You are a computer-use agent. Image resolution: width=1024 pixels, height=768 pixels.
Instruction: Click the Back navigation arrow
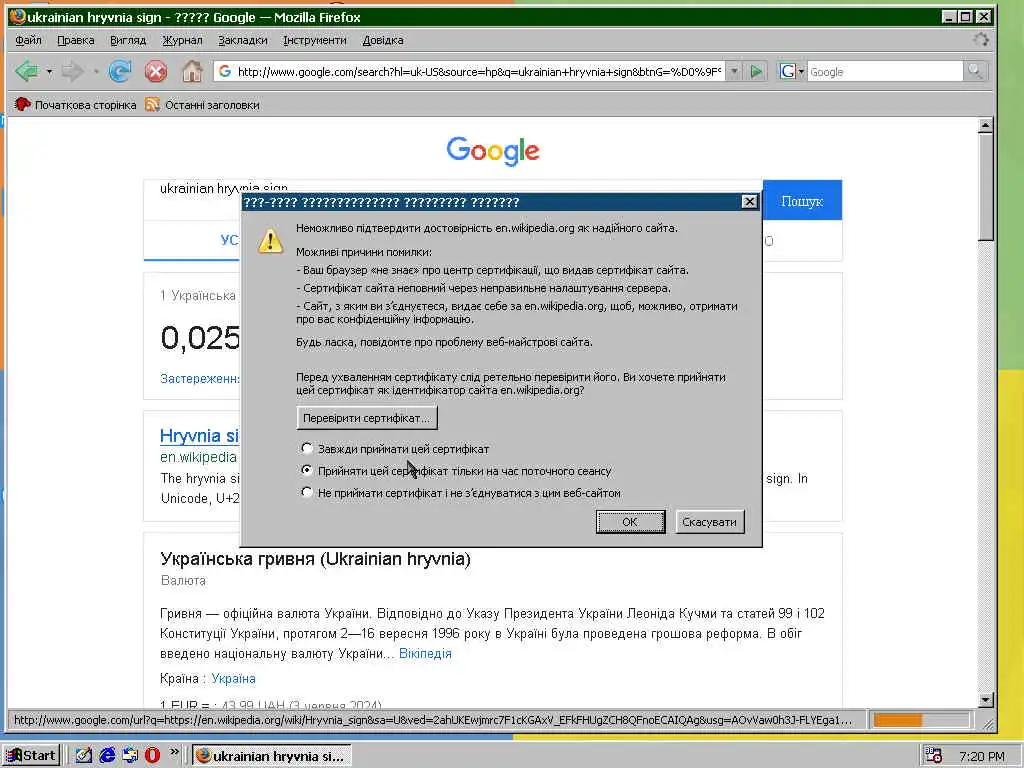point(27,71)
